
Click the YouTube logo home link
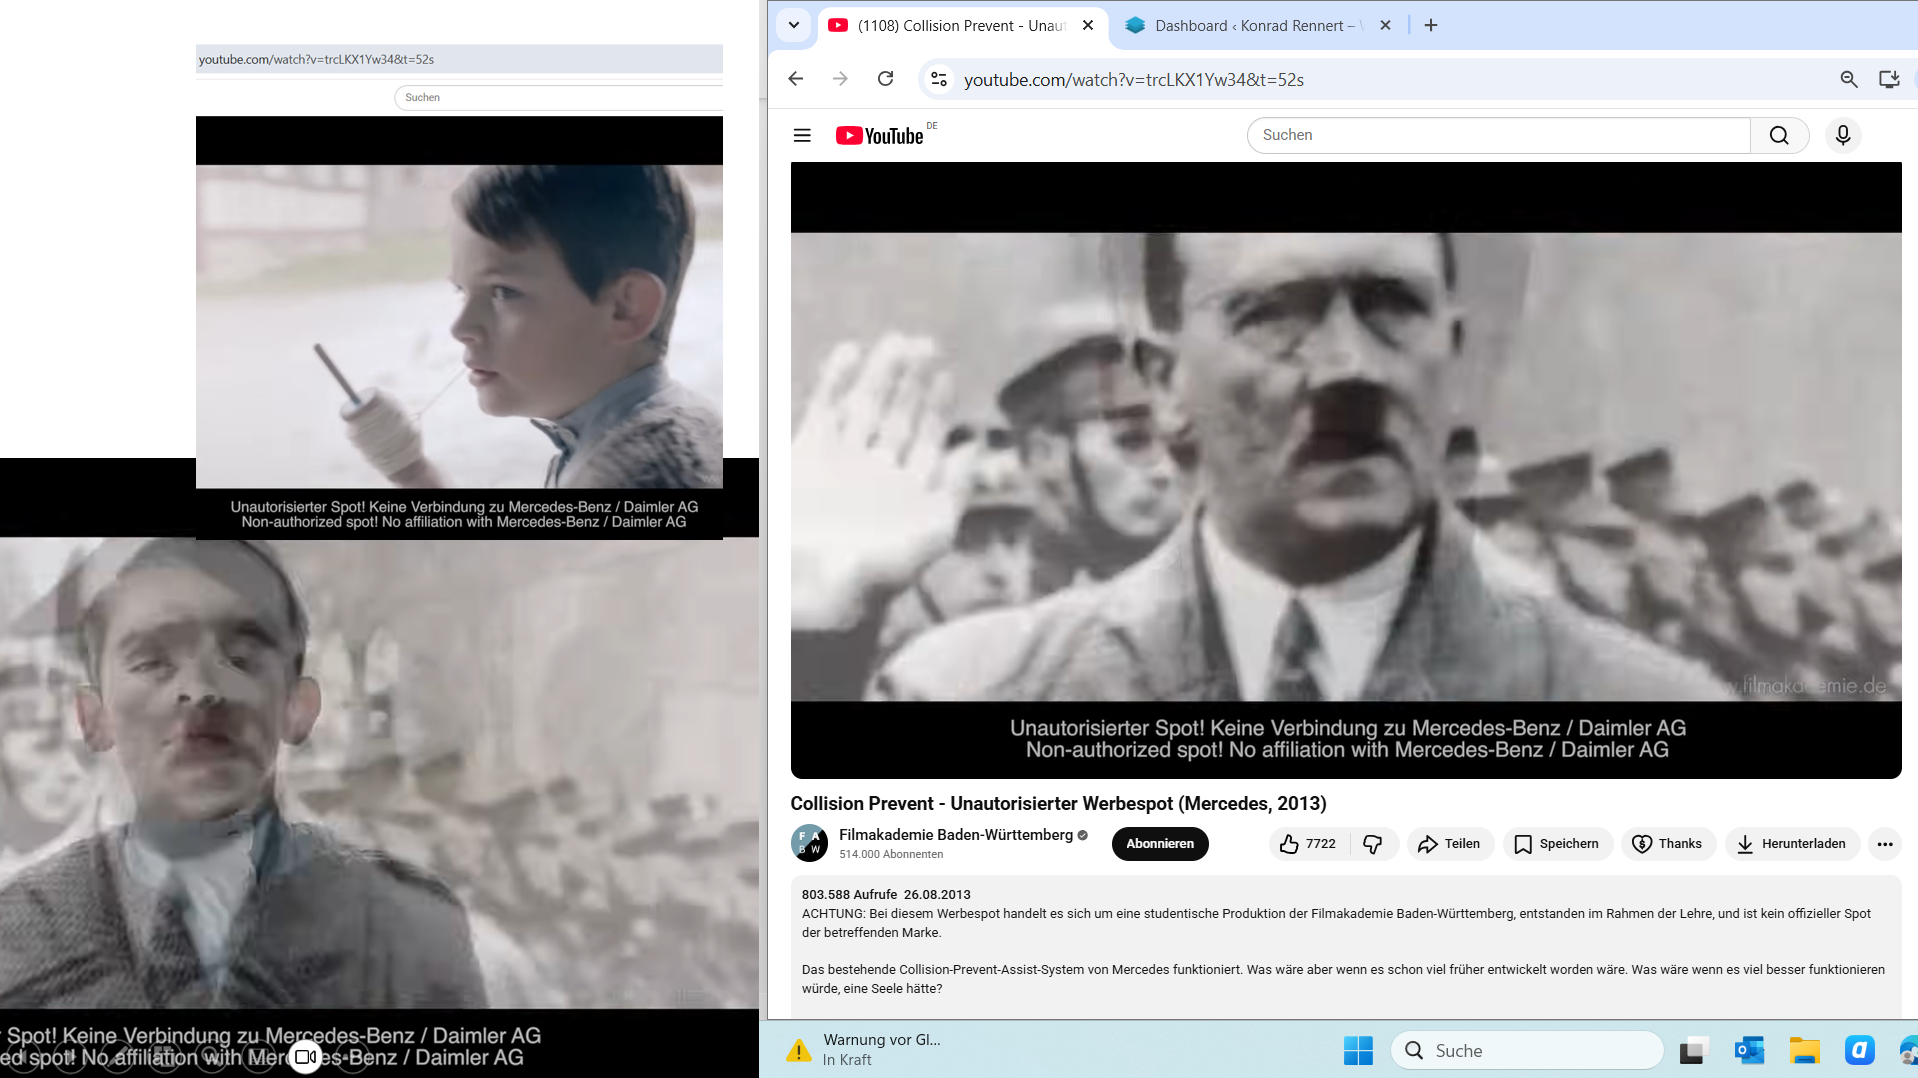click(x=879, y=136)
